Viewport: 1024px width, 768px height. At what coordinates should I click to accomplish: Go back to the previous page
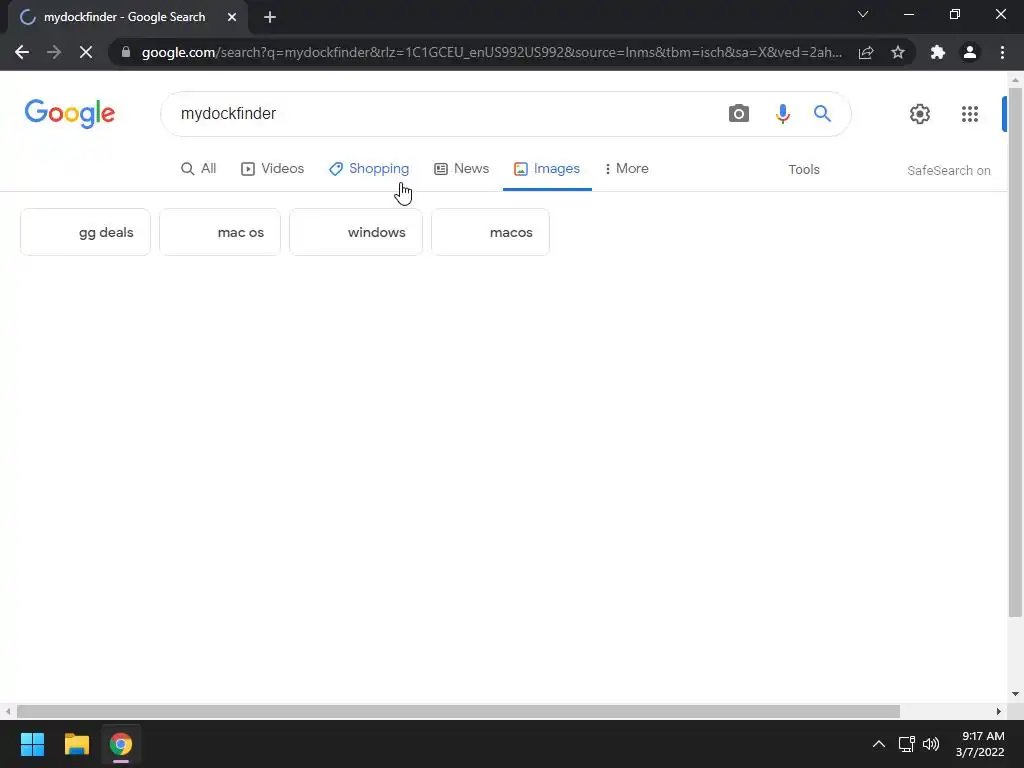tap(22, 52)
